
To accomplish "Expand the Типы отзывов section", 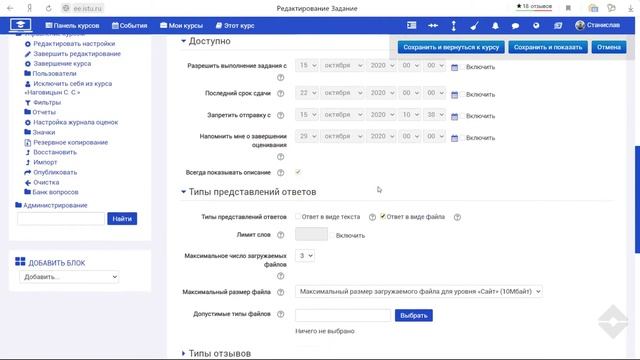I will (216, 353).
